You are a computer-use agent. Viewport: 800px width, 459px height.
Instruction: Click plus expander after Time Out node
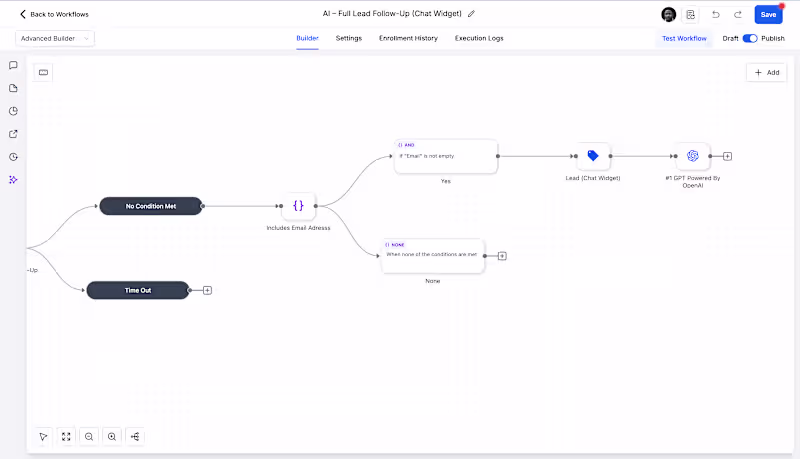(x=207, y=290)
